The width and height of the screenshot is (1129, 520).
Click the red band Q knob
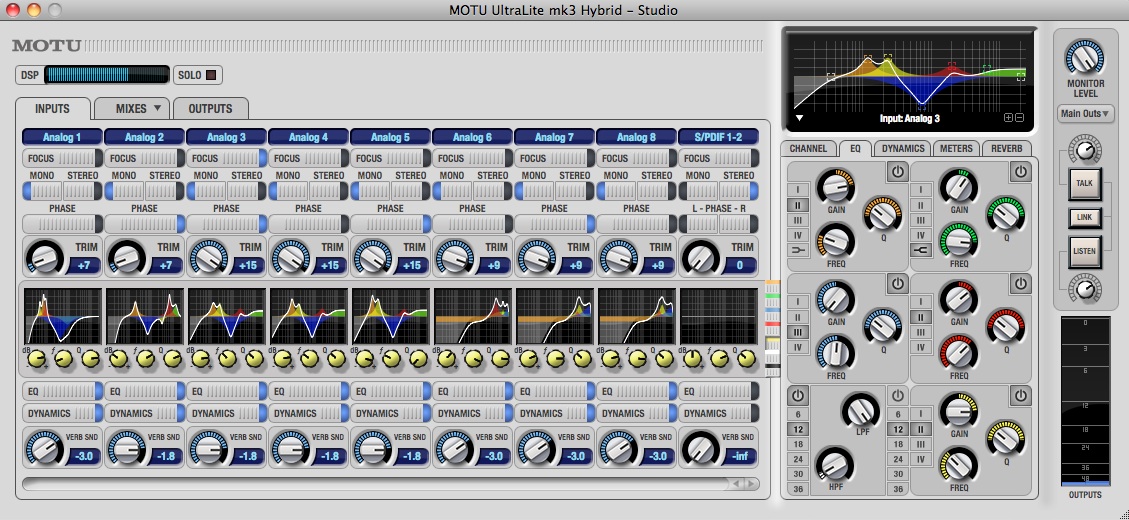point(1007,326)
